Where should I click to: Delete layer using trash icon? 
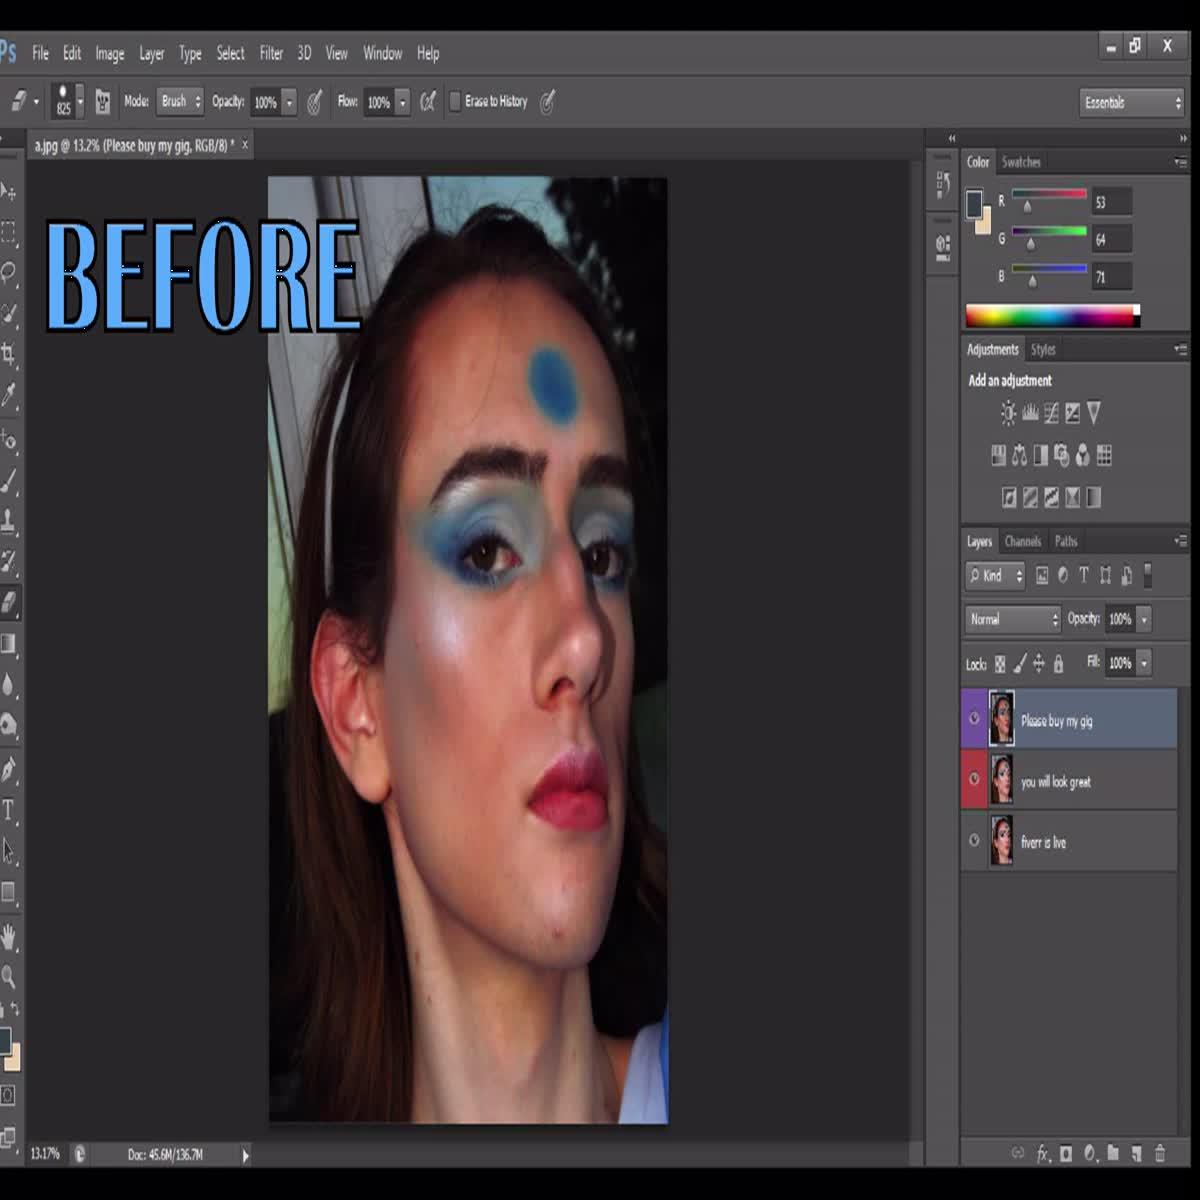coord(1160,1153)
